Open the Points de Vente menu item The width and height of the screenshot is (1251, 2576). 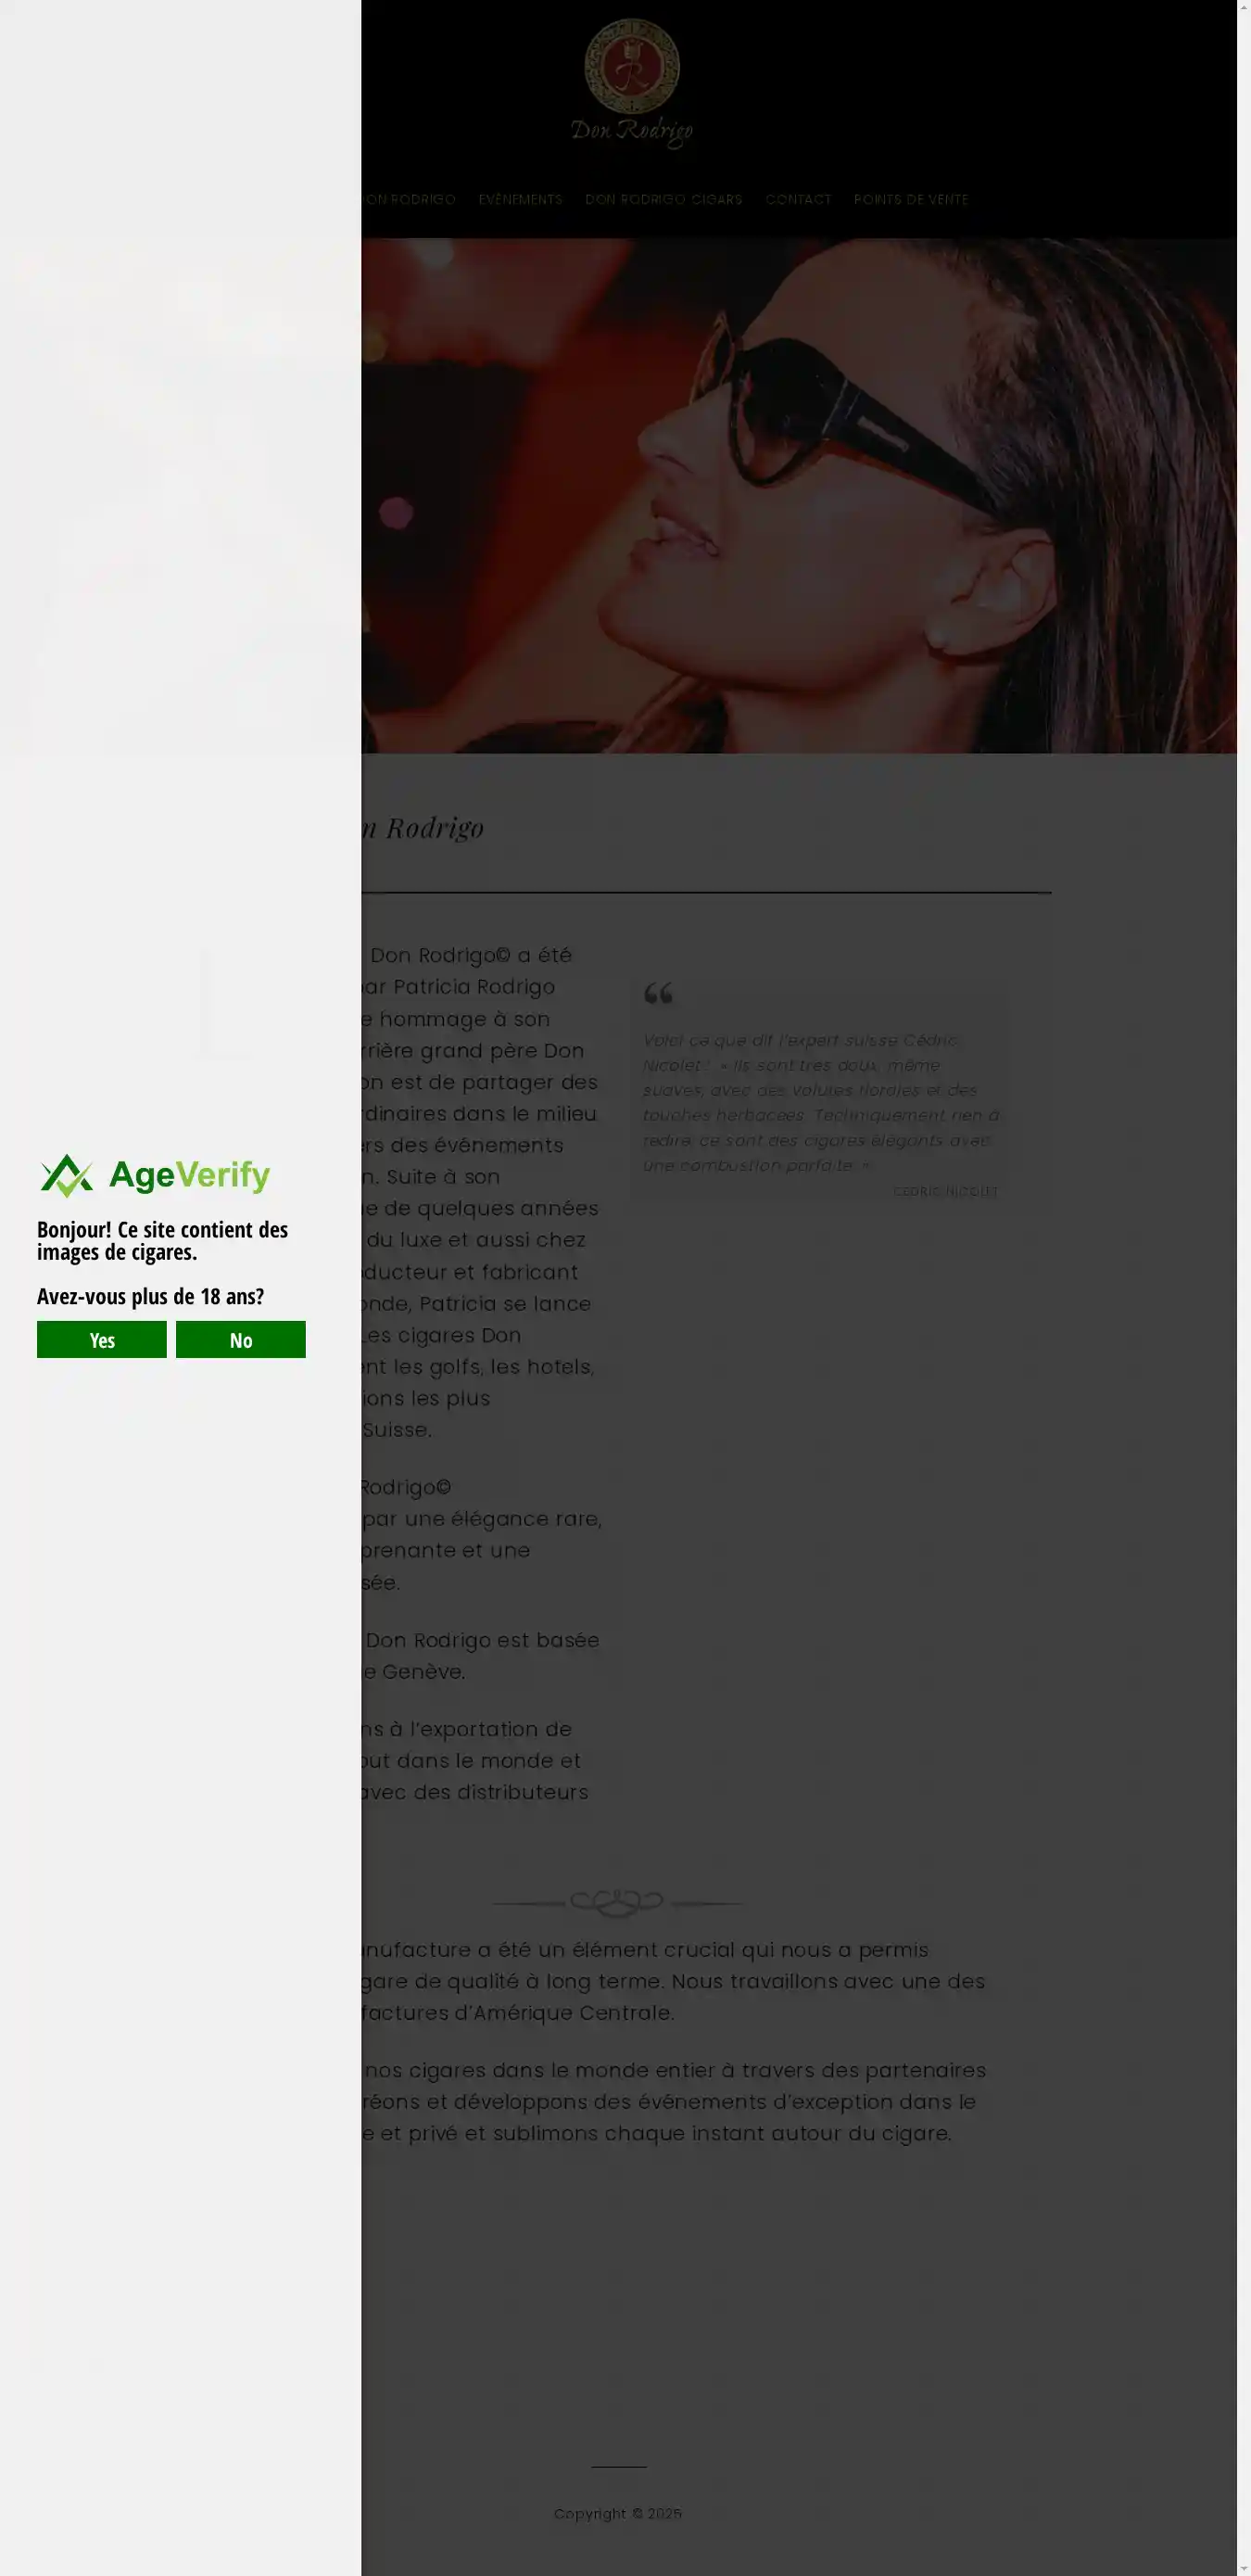(911, 199)
